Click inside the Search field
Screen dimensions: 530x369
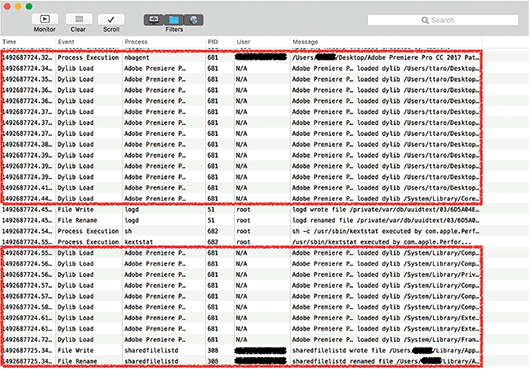(x=443, y=20)
